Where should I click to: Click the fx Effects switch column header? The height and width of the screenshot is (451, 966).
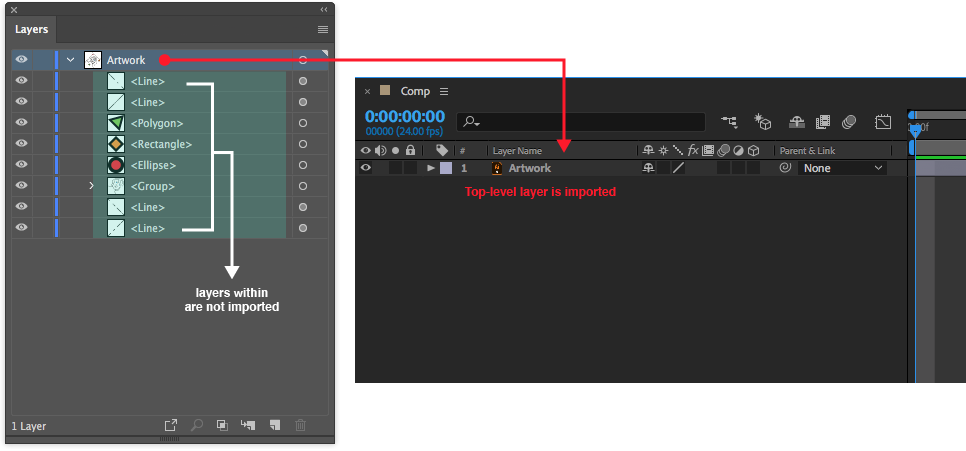[693, 150]
